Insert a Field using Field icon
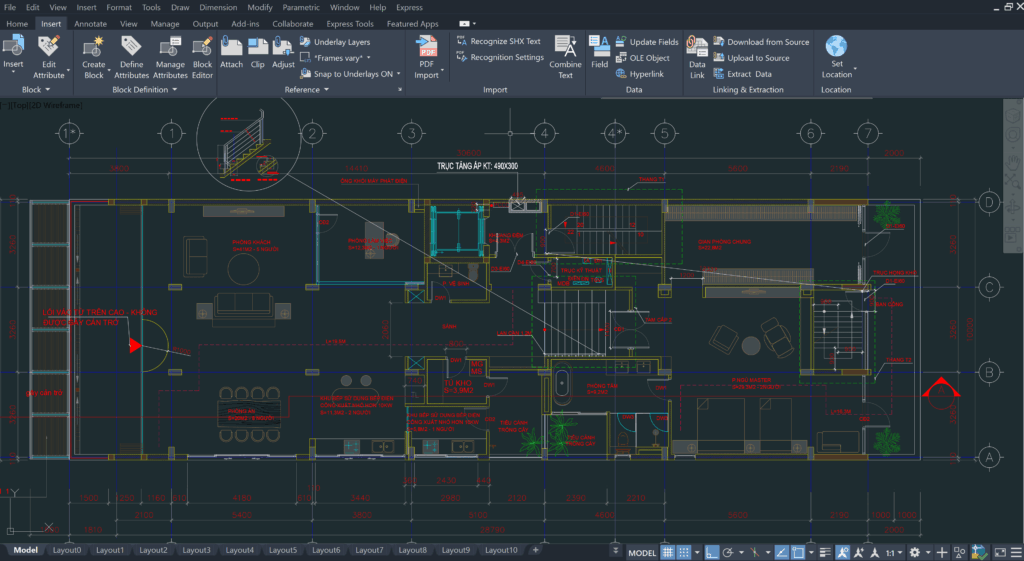 600,46
